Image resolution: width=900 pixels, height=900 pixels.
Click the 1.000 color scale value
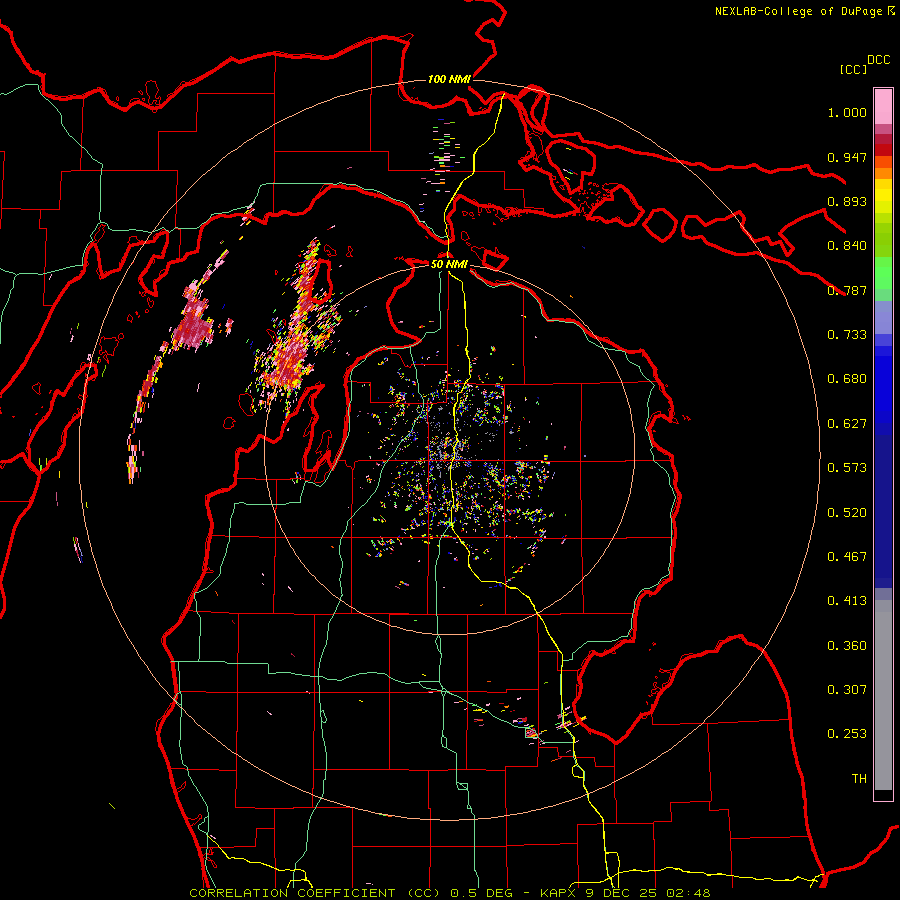tap(847, 112)
